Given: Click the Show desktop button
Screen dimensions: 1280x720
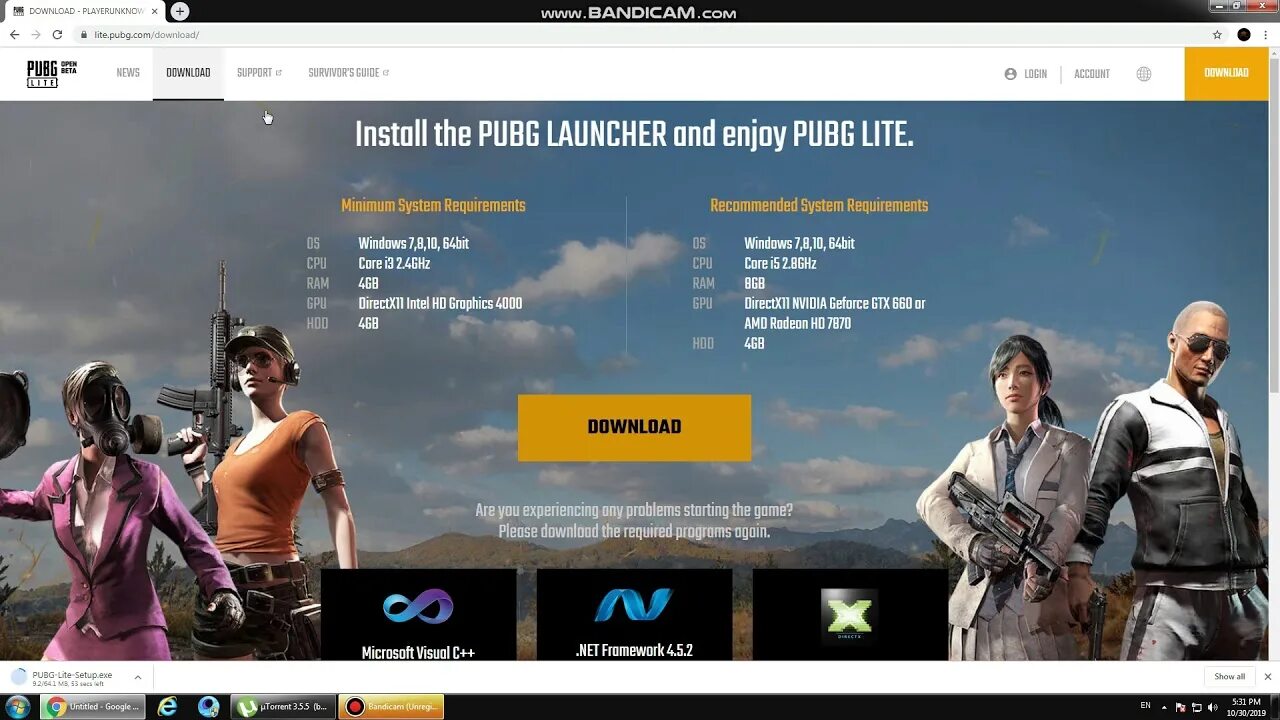Looking at the screenshot, I should [x=1275, y=707].
